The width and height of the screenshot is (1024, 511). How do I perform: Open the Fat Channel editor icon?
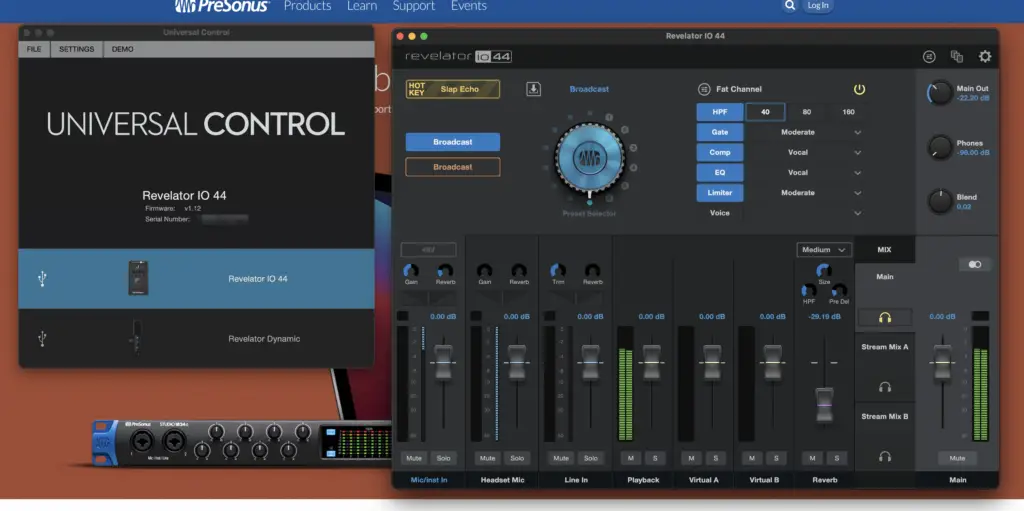[x=704, y=89]
